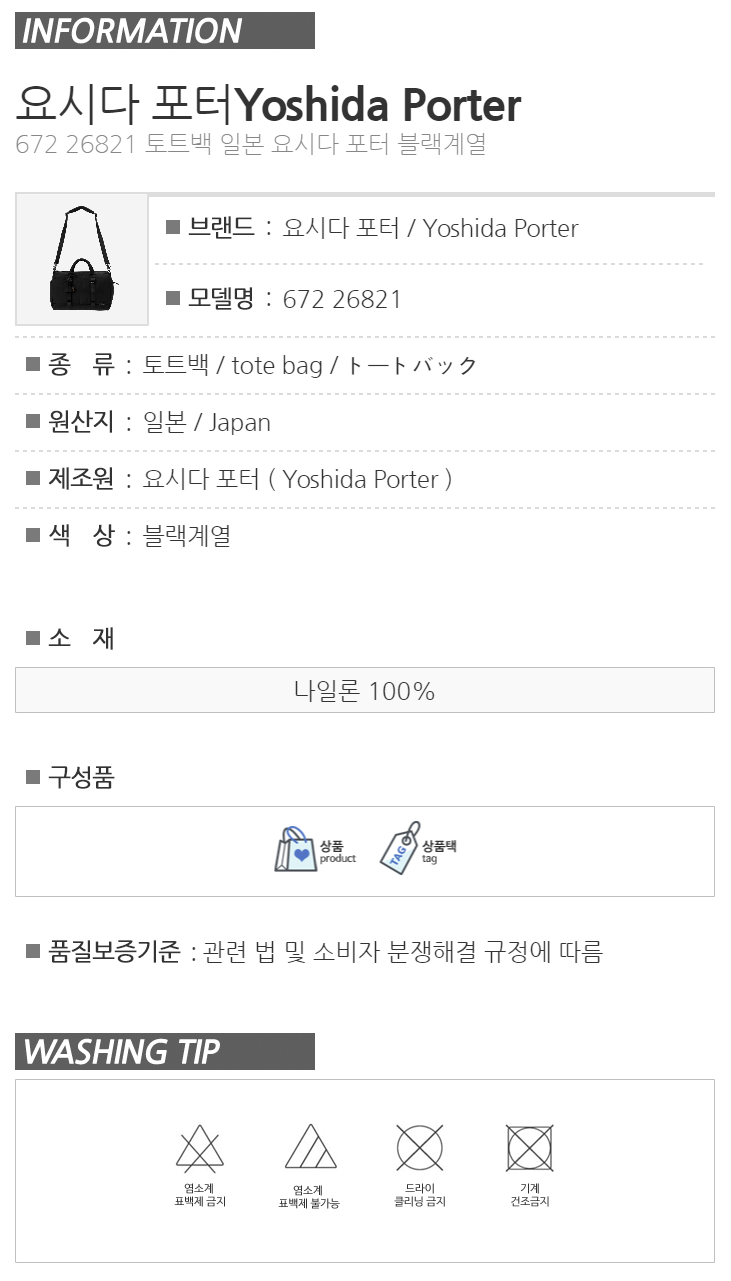Click the 원산지 value 일본 / Japan
The width and height of the screenshot is (731, 1281).
coord(207,422)
